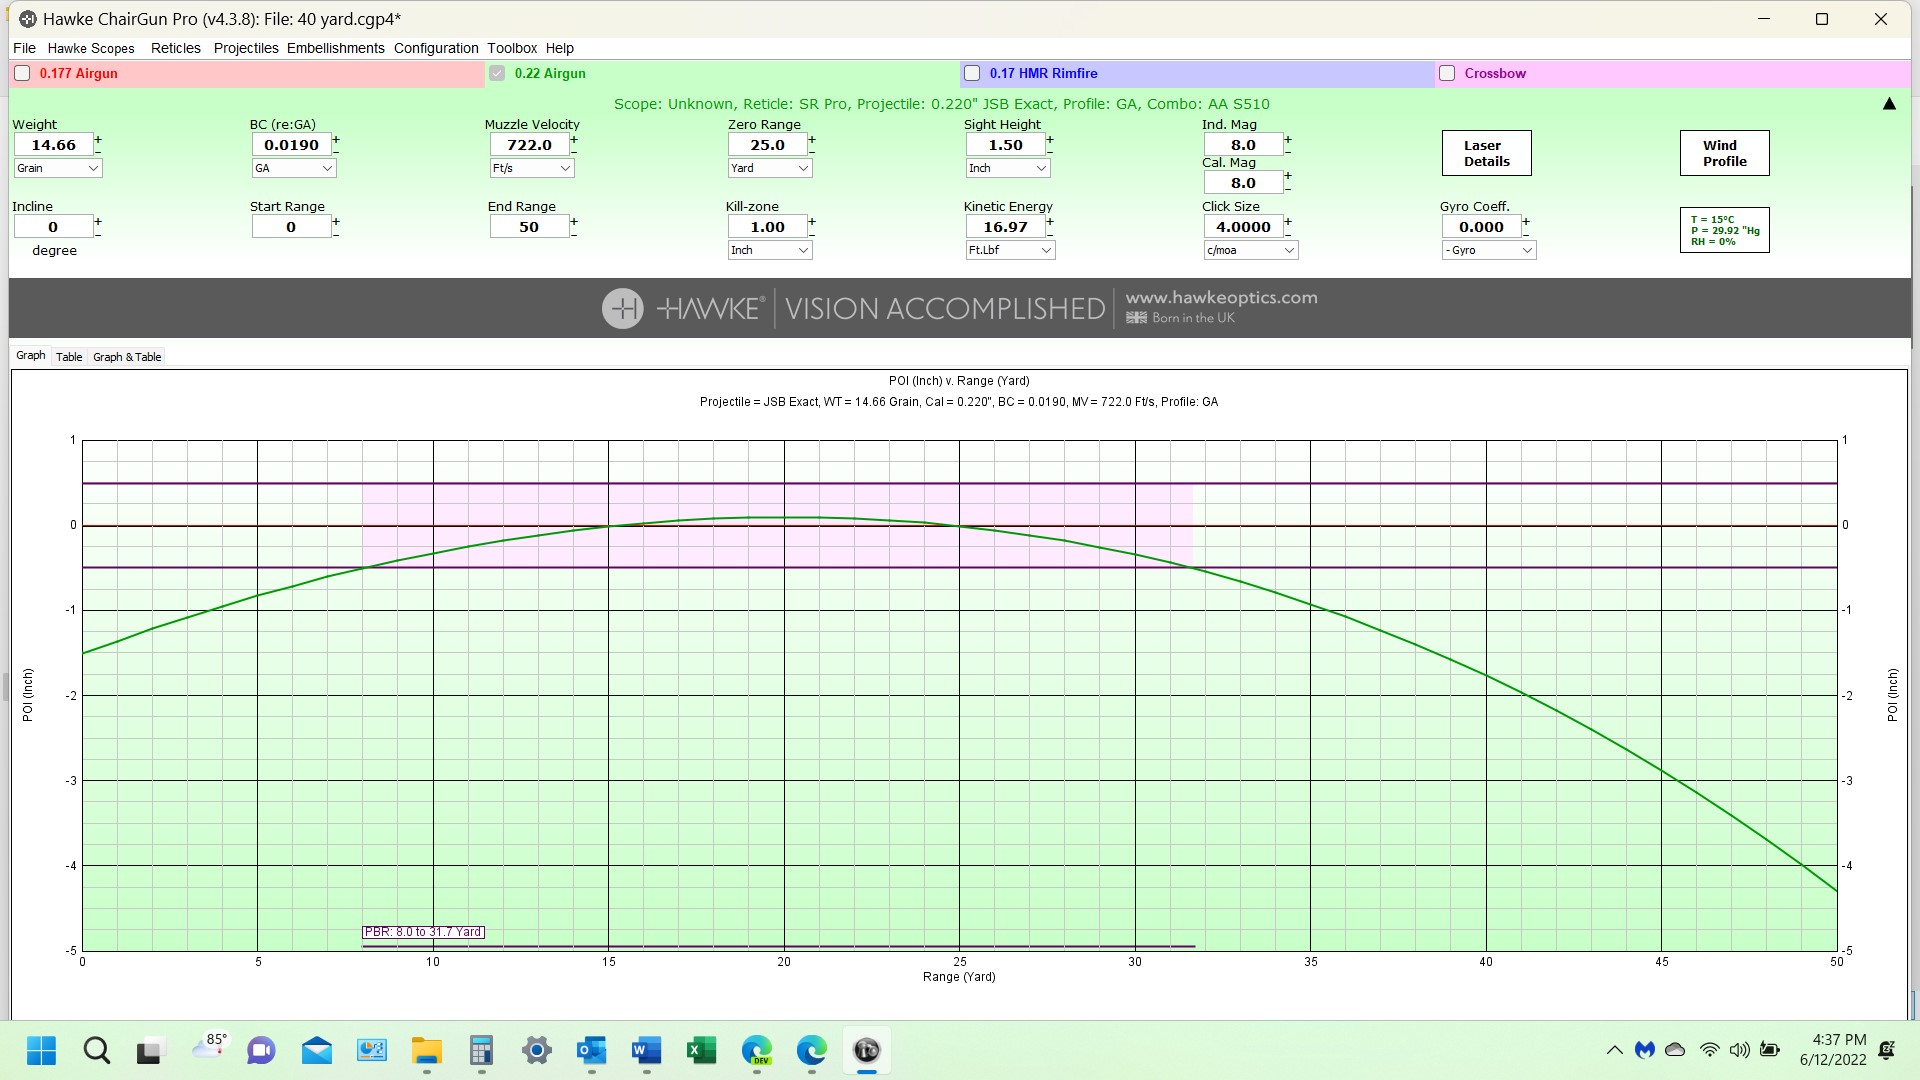Enable Crossbow checkbox
Image resolution: width=1920 pixels, height=1080 pixels.
coord(1447,73)
